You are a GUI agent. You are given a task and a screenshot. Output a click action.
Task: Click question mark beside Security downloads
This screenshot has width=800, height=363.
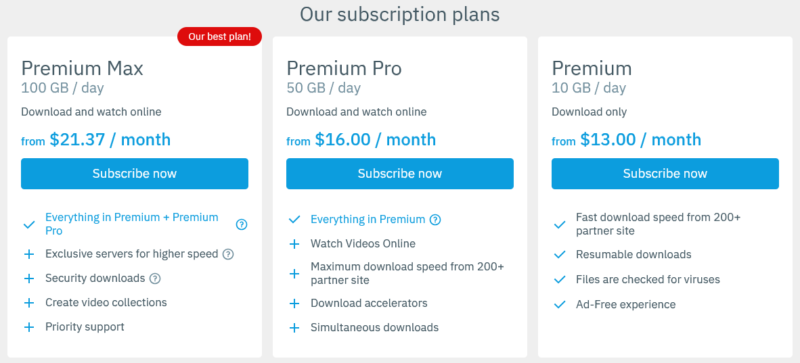(x=155, y=278)
